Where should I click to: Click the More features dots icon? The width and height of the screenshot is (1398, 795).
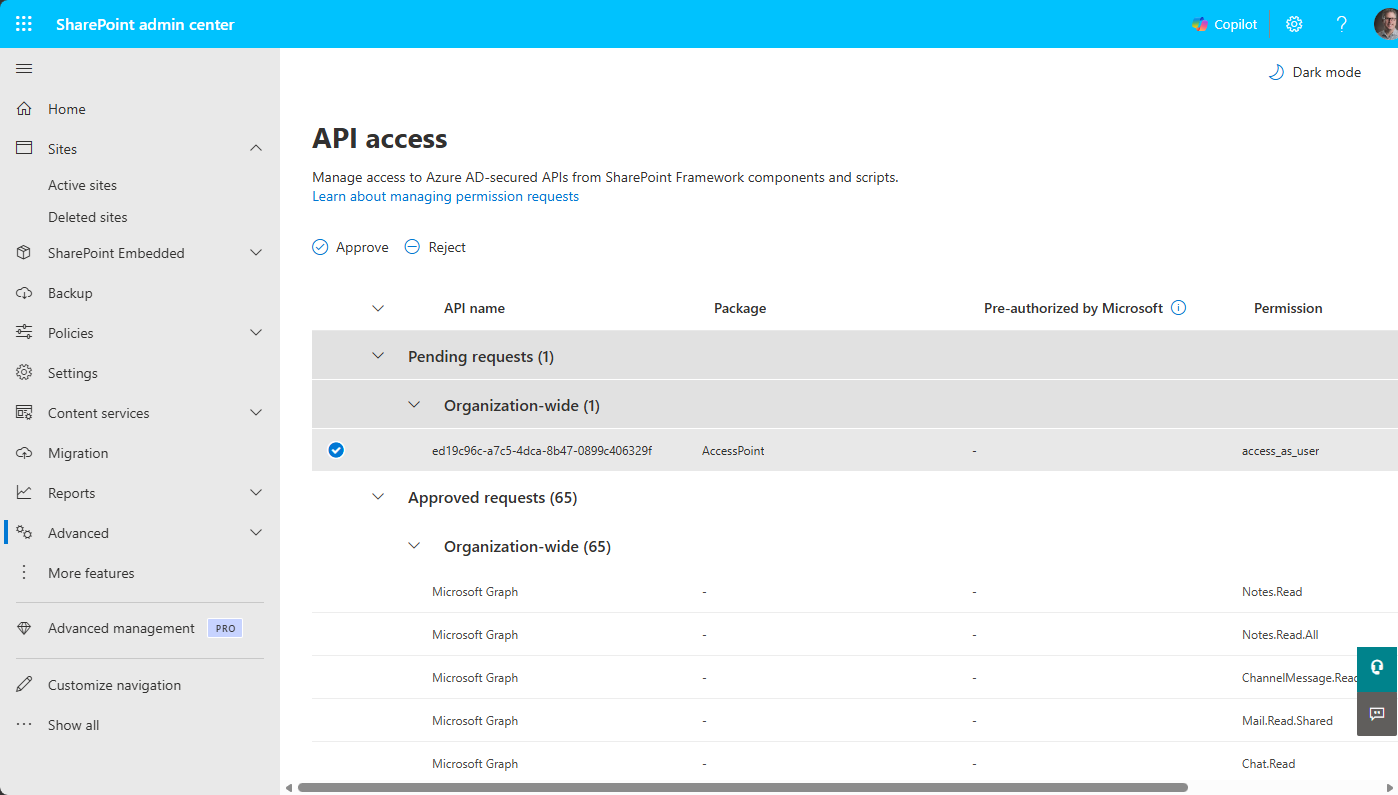(25, 573)
